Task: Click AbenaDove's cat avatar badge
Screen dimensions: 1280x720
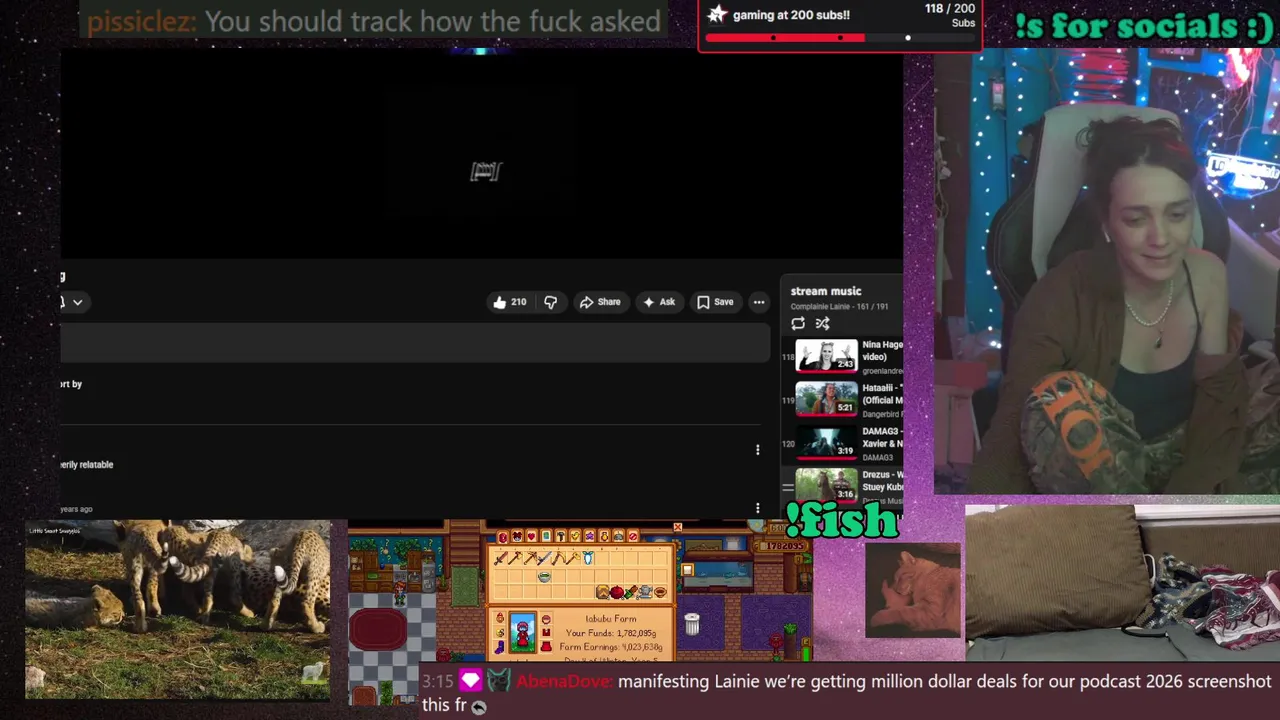Action: pyautogui.click(x=498, y=681)
